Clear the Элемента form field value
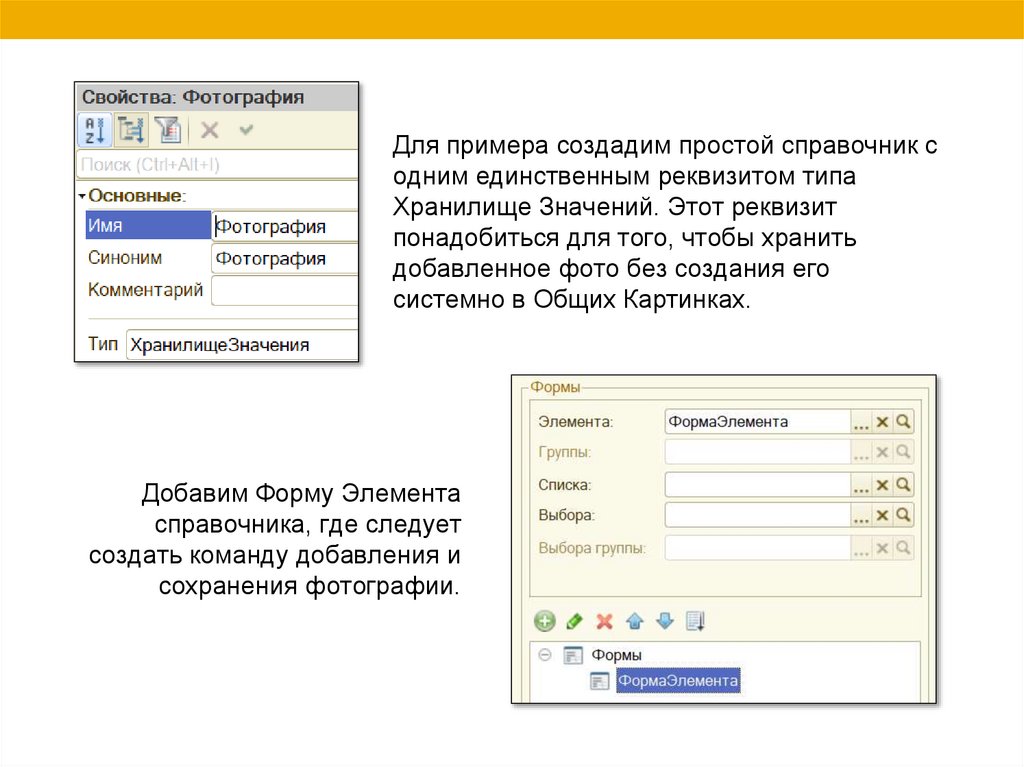 point(882,422)
